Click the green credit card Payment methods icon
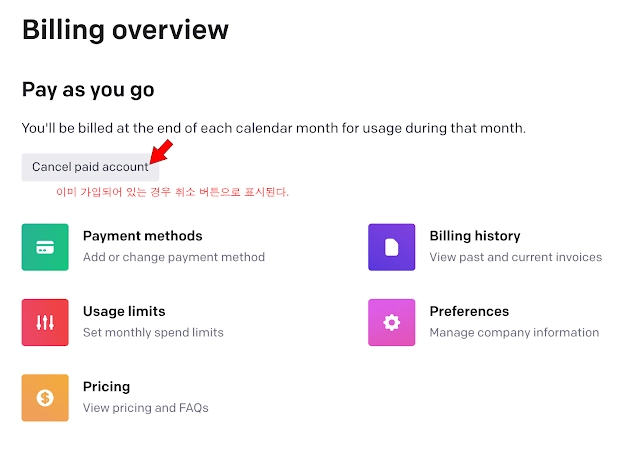Image resolution: width=640 pixels, height=461 pixels. [45, 247]
